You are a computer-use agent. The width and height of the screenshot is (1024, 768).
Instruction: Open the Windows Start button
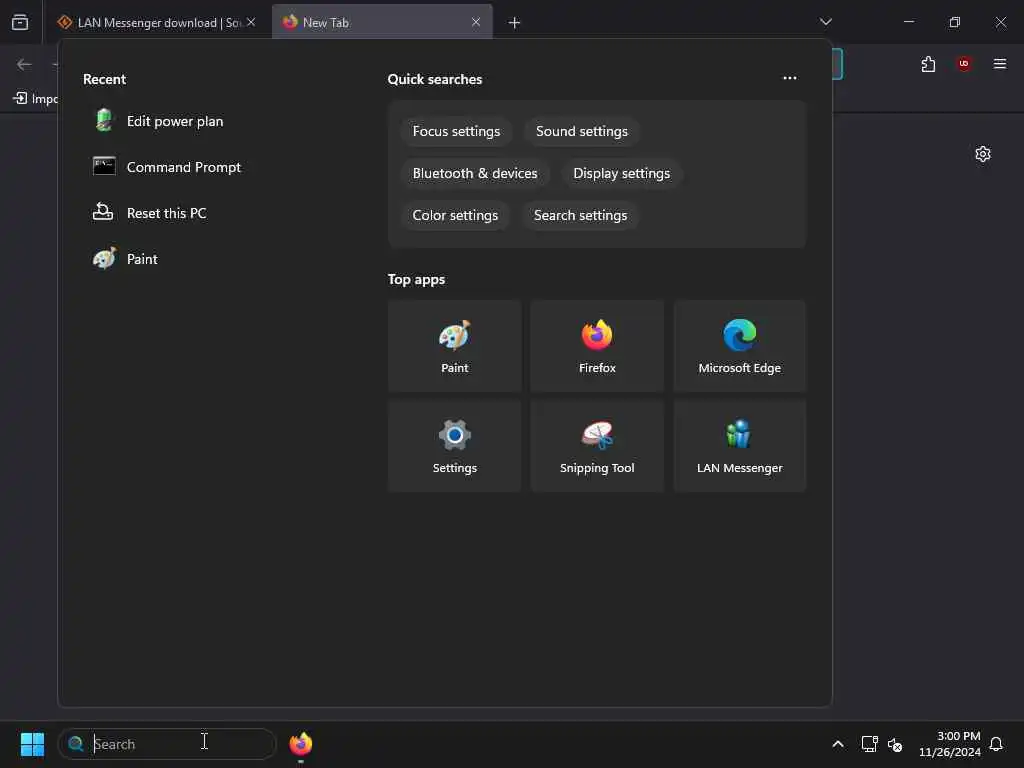click(x=32, y=744)
